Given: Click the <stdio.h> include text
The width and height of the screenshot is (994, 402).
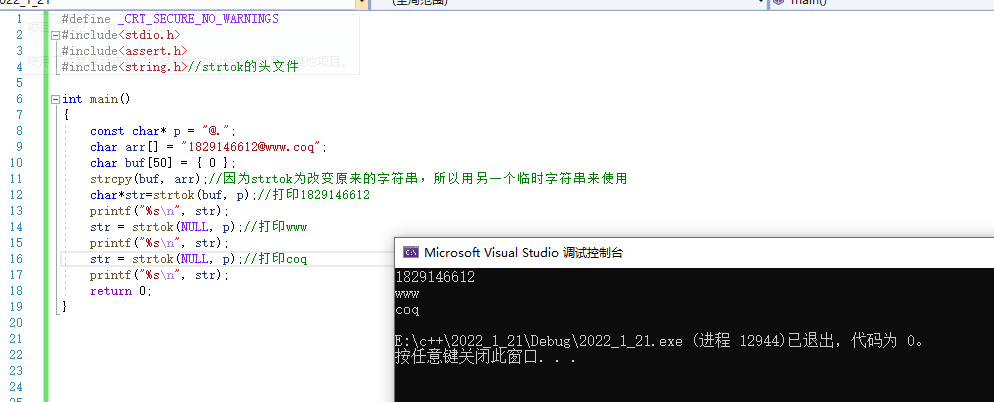Looking at the screenshot, I should [150, 35].
